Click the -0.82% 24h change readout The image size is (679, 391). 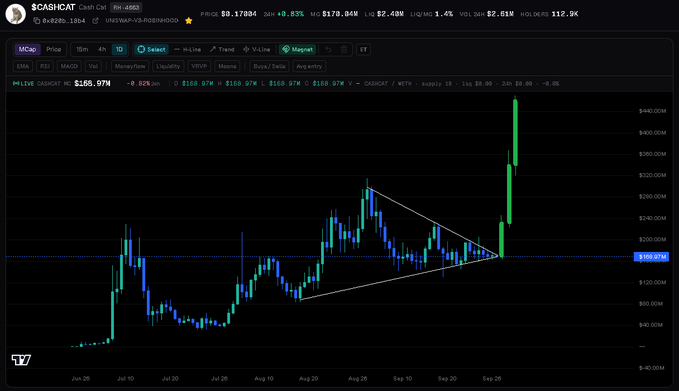pos(143,84)
